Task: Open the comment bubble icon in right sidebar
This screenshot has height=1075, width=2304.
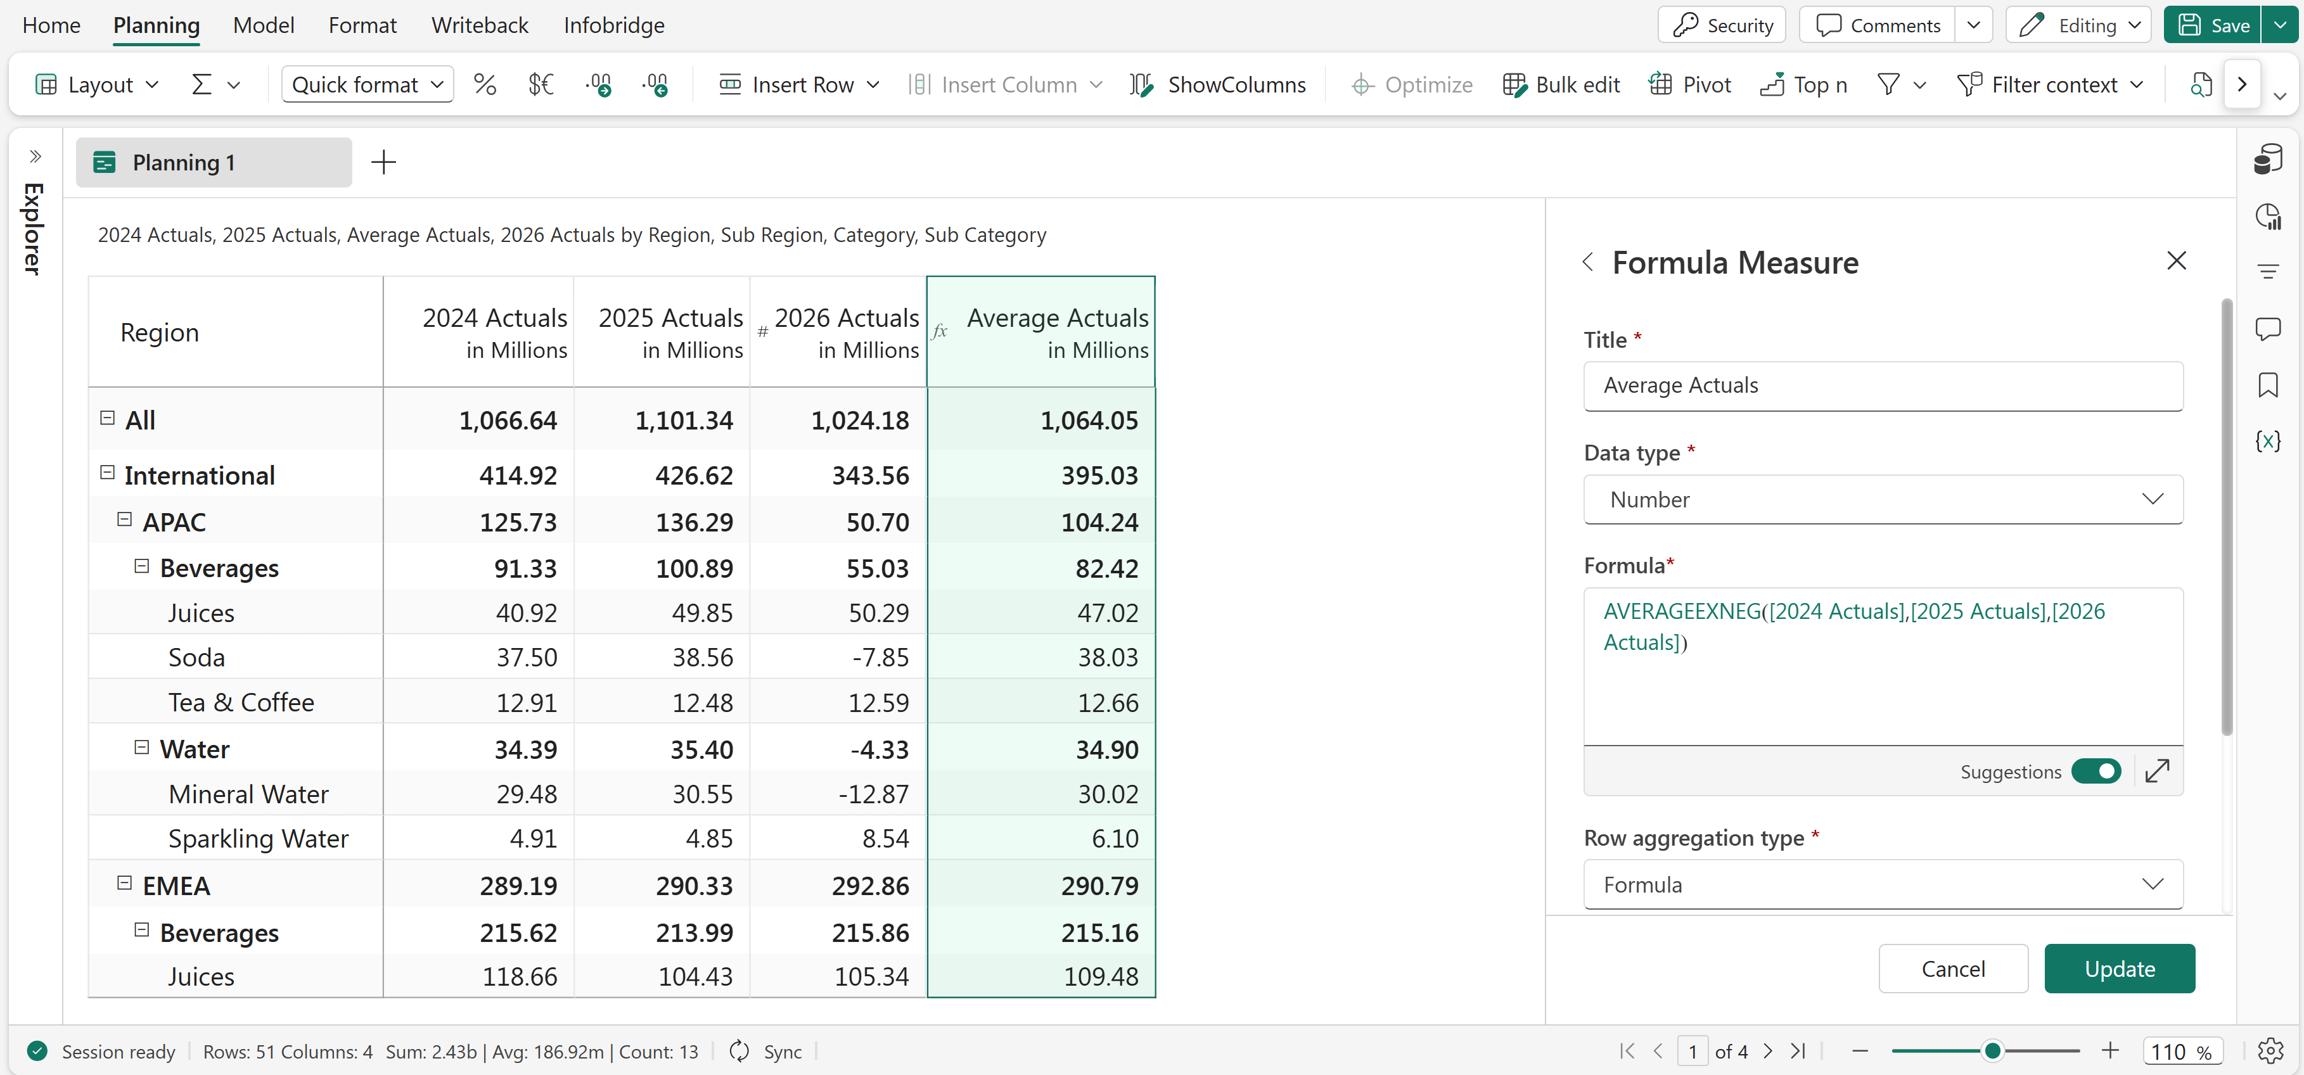Action: coord(2268,329)
